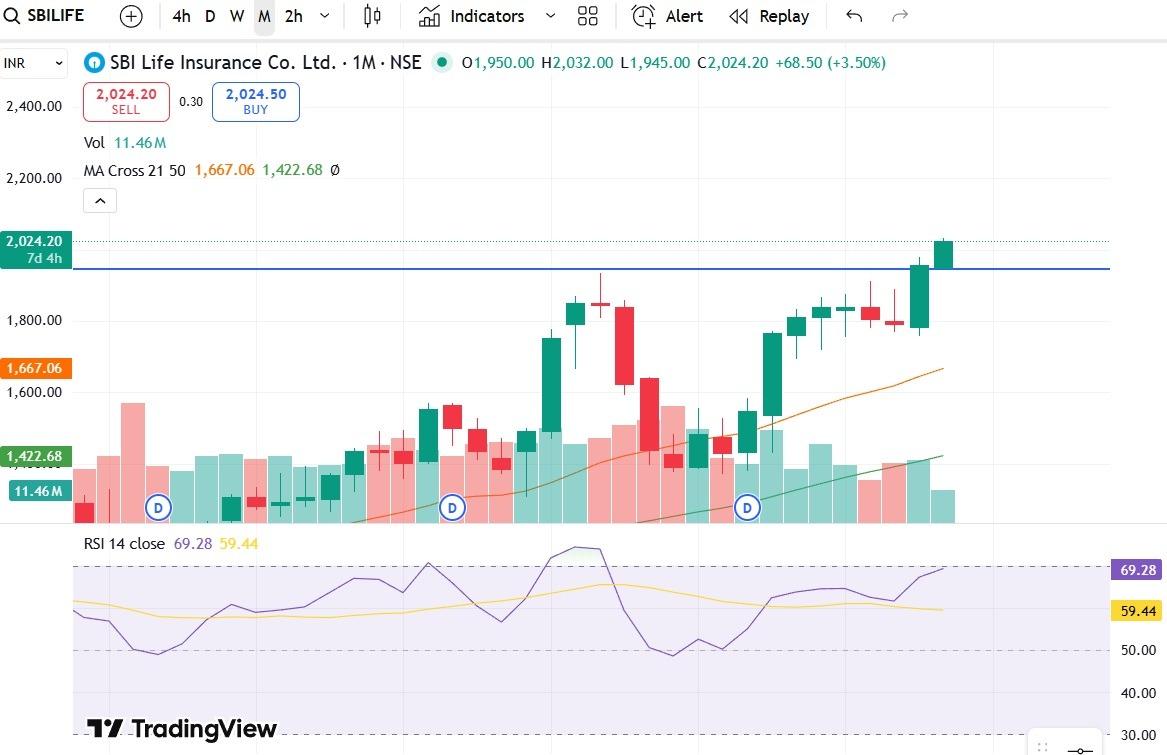Click the green 1,422.68 MA price label
This screenshot has width=1167, height=755.
(36, 456)
